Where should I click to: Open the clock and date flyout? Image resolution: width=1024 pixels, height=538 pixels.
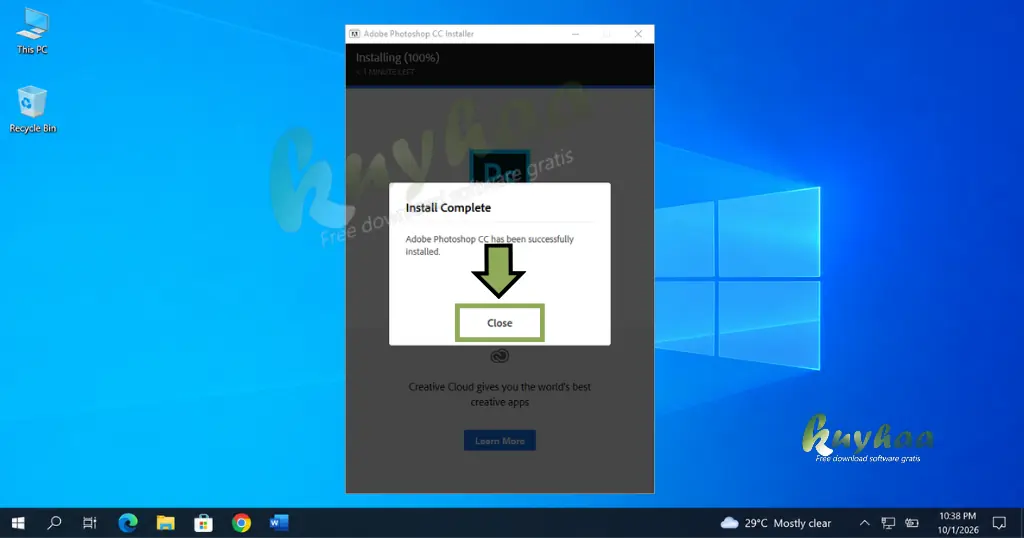coord(958,523)
